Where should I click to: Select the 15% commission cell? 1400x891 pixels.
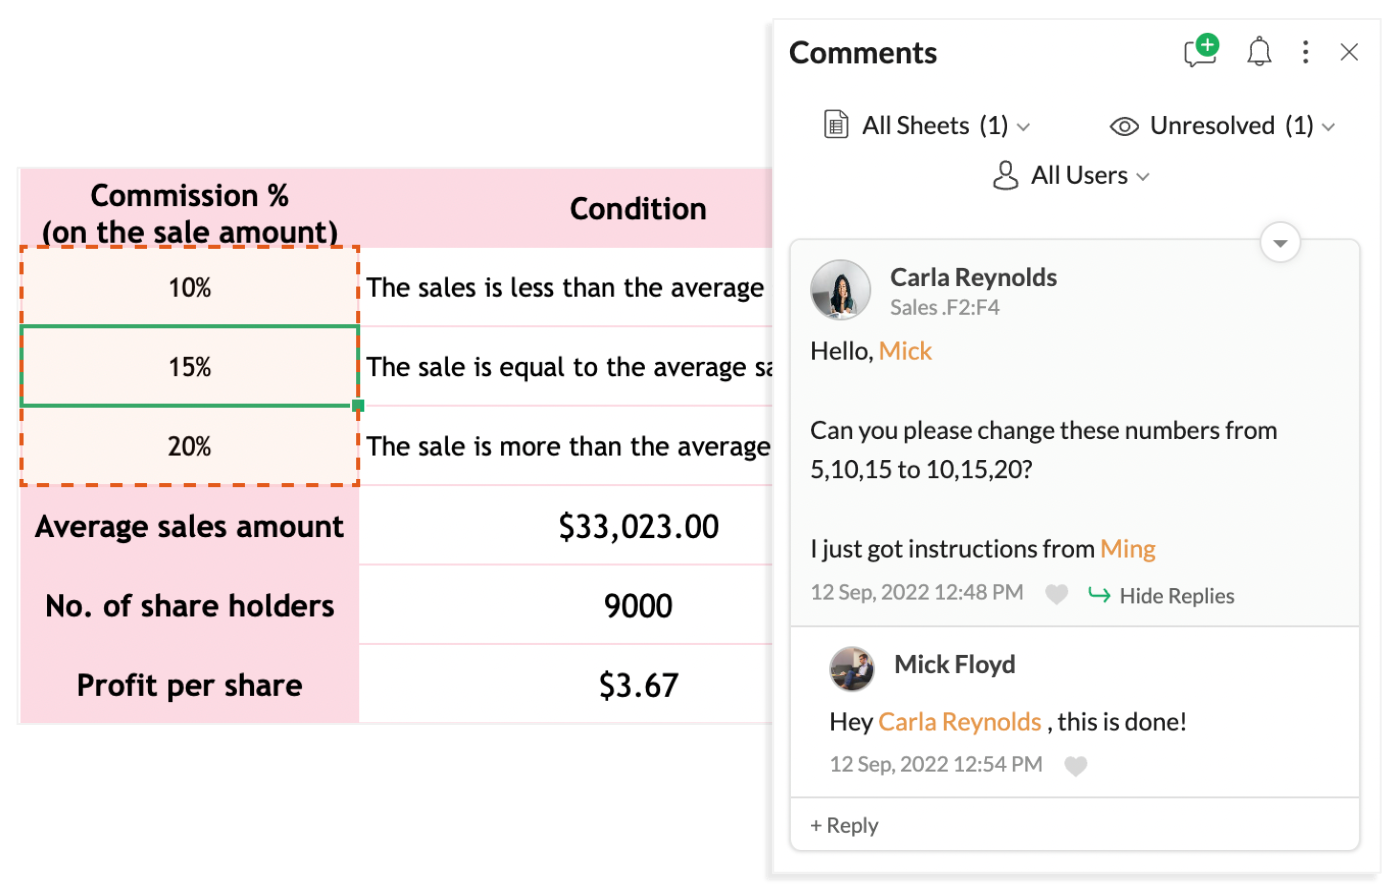pos(189,366)
